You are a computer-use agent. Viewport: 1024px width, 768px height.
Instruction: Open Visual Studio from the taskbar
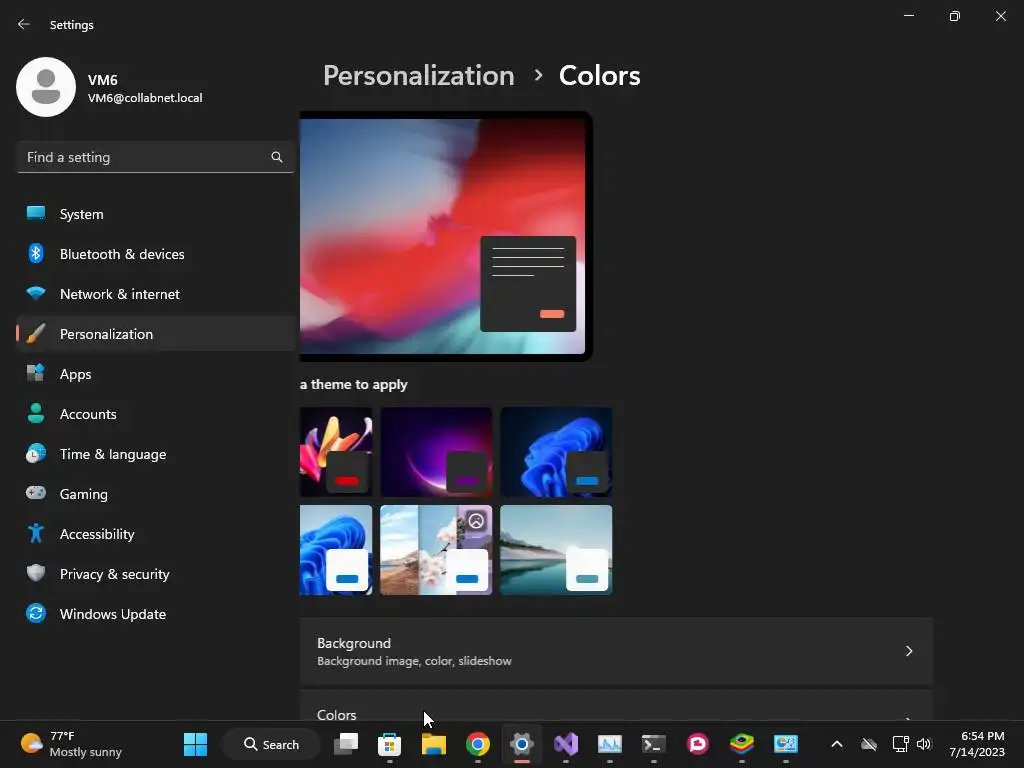click(x=566, y=744)
